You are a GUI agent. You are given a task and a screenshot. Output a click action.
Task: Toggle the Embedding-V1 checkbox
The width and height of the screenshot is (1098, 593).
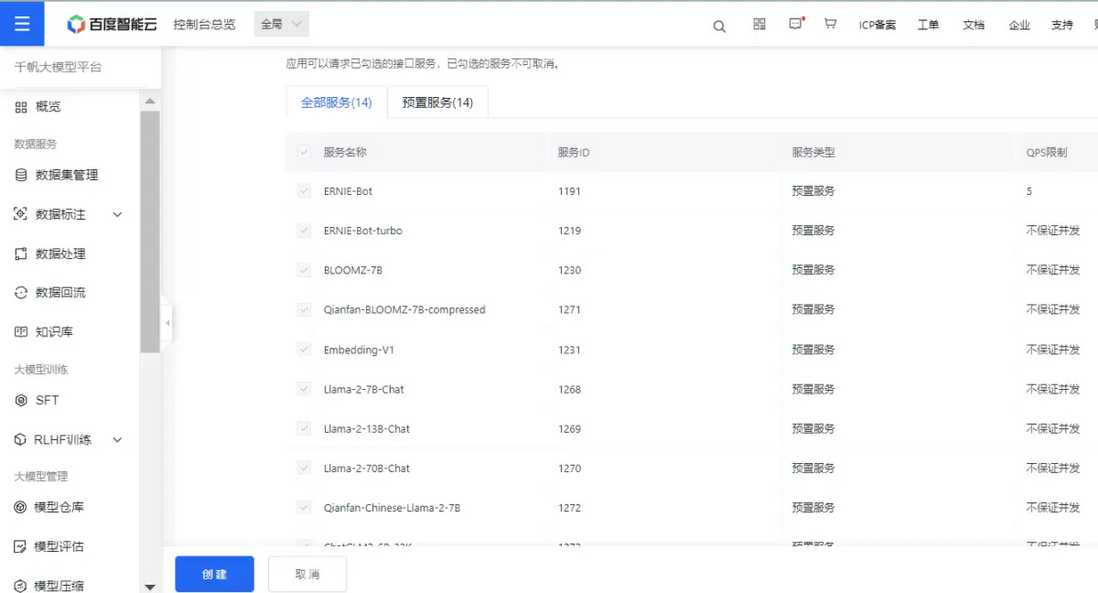coord(303,349)
